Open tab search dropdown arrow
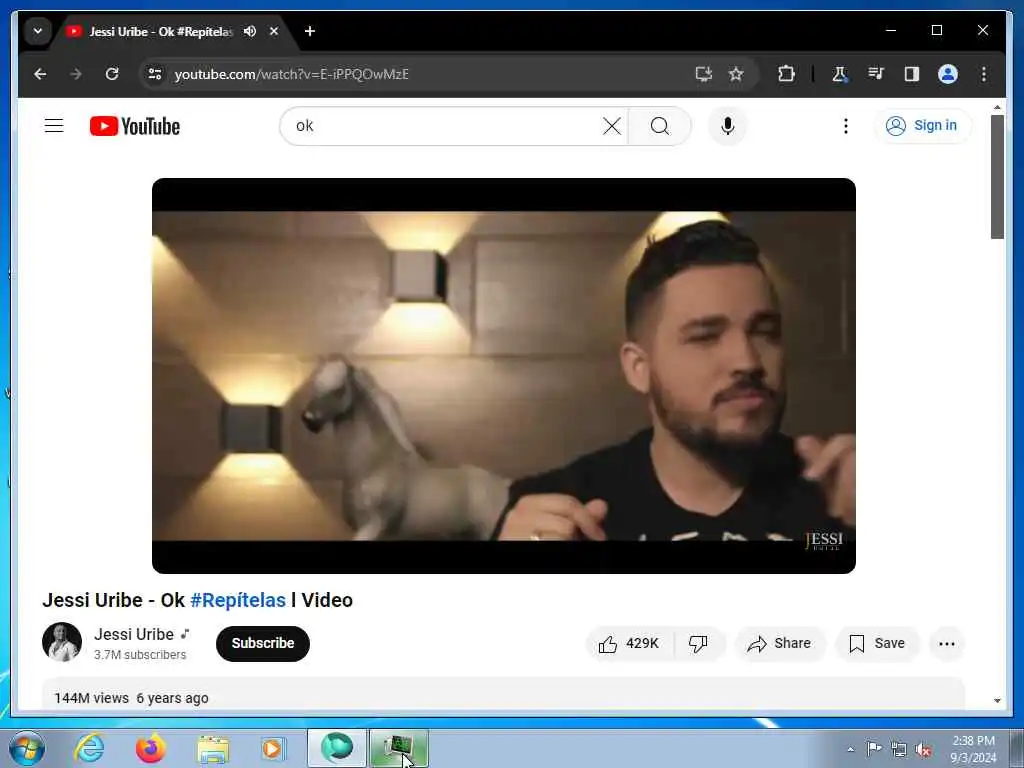The height and width of the screenshot is (768, 1024). (x=38, y=31)
